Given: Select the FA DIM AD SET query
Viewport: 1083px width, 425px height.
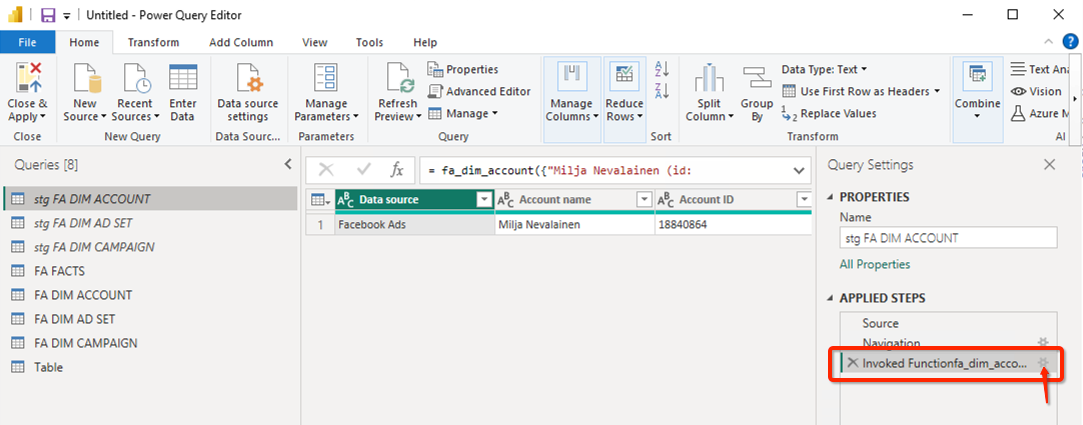Looking at the screenshot, I should (x=150, y=319).
